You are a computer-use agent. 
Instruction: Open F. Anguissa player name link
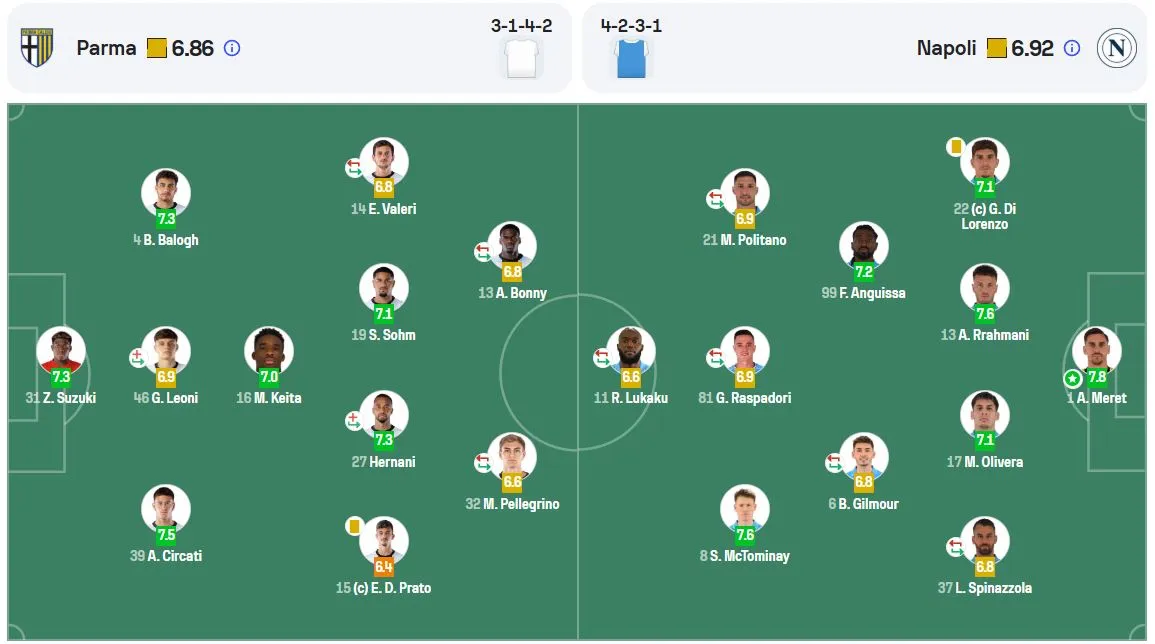coord(865,293)
